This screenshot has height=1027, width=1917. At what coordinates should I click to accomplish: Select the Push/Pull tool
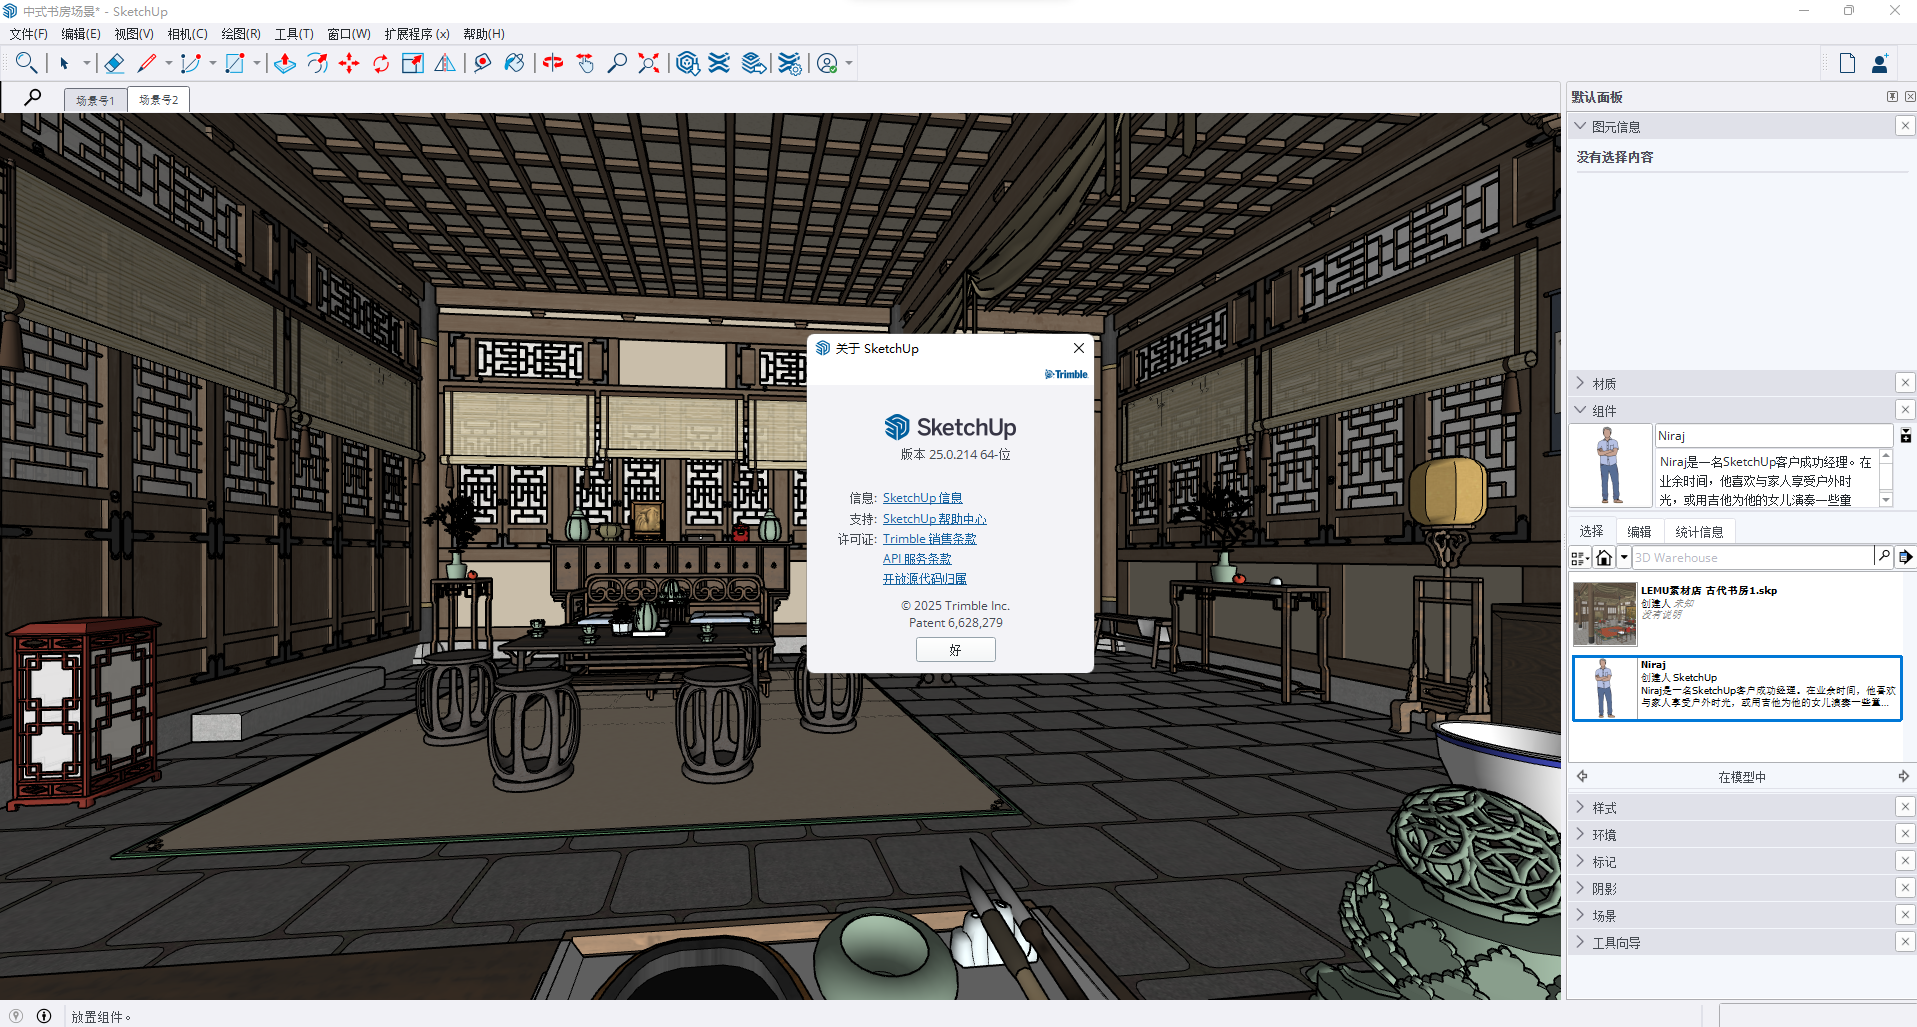pos(285,64)
